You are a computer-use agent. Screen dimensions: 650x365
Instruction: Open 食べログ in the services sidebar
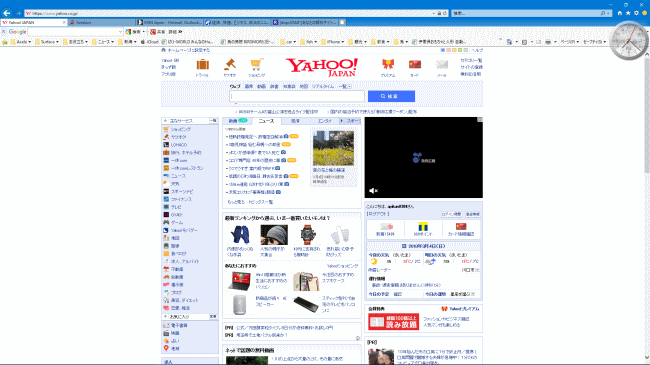point(178,253)
